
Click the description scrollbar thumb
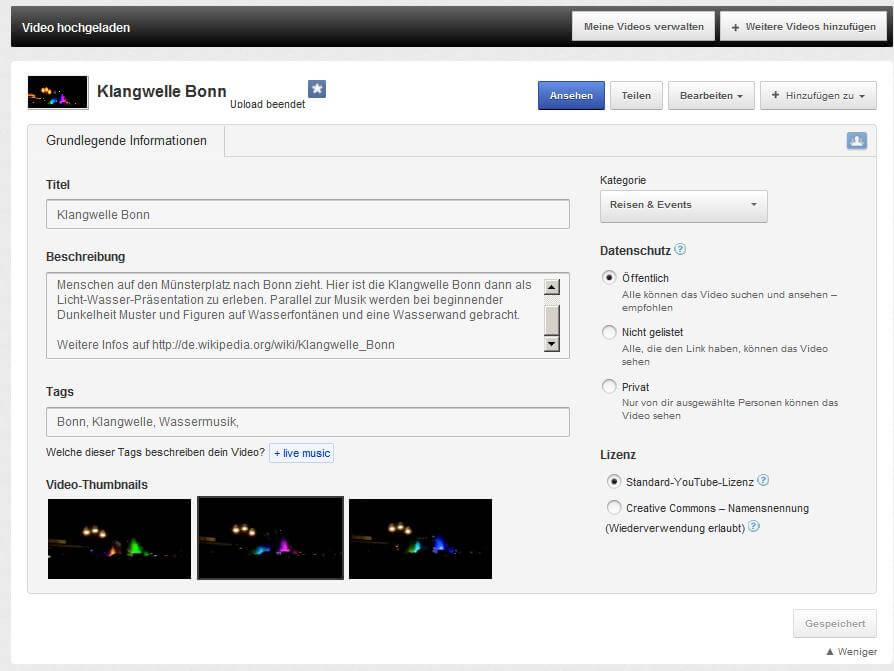[551, 320]
